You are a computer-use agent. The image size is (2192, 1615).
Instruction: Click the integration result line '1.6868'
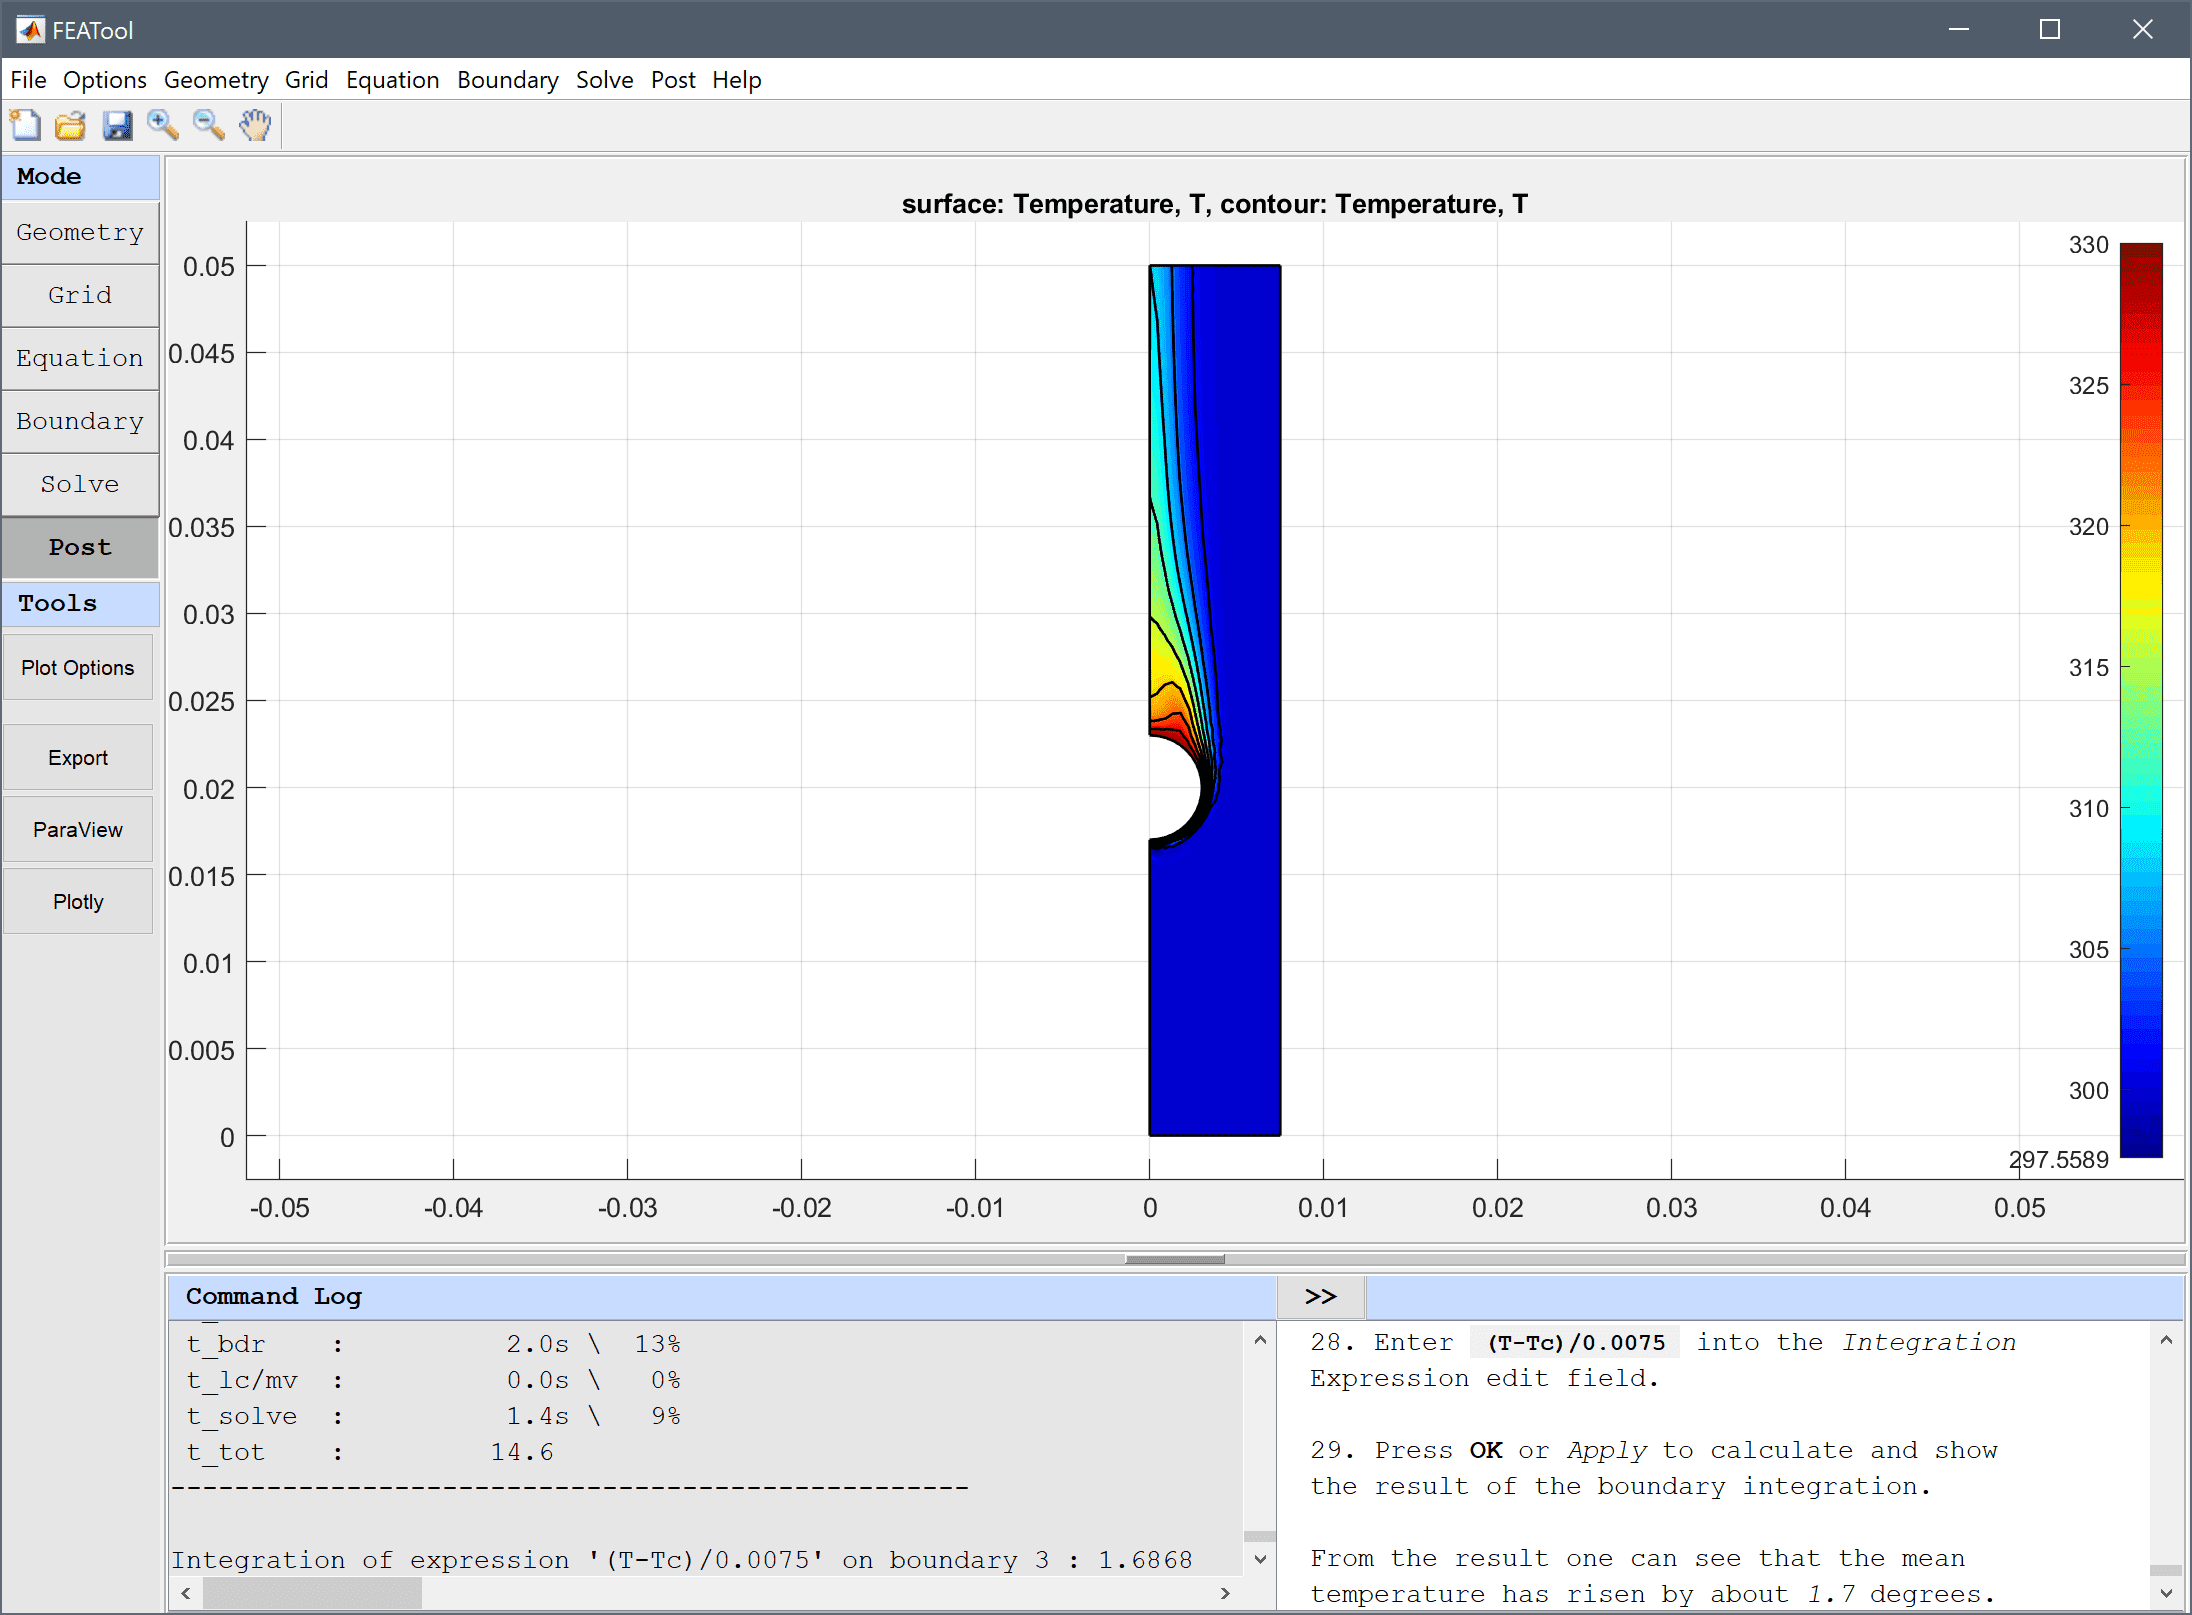click(683, 1559)
